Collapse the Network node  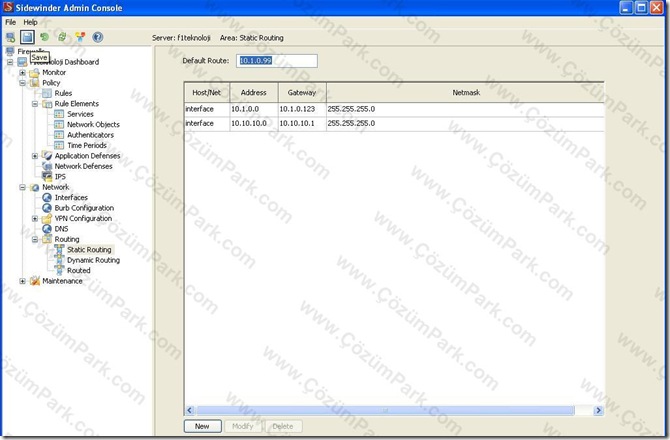coord(22,187)
